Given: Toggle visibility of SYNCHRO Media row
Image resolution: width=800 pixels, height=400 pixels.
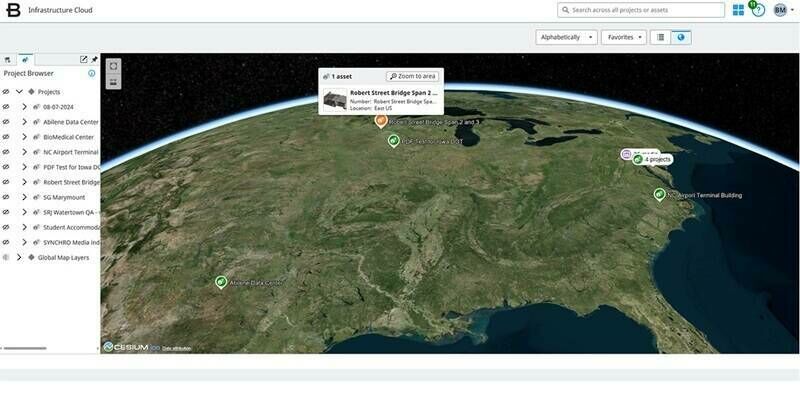Looking at the screenshot, I should [6, 242].
